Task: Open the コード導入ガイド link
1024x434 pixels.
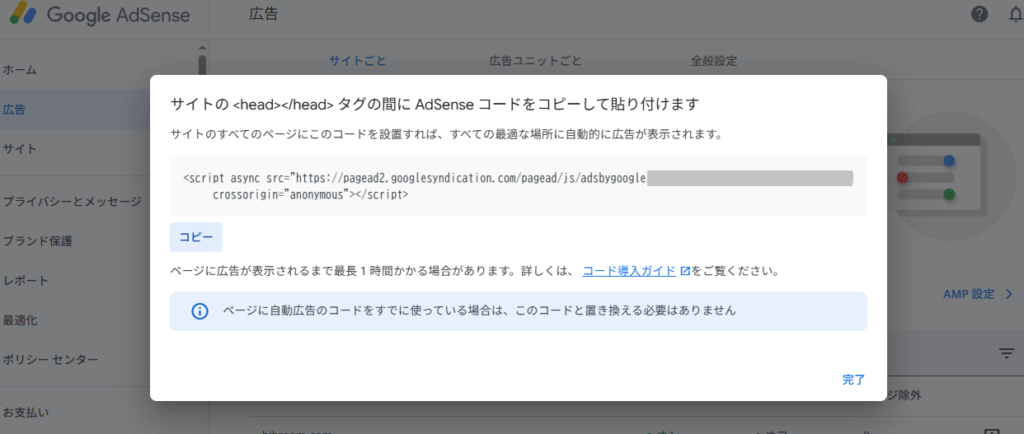Action: point(629,271)
